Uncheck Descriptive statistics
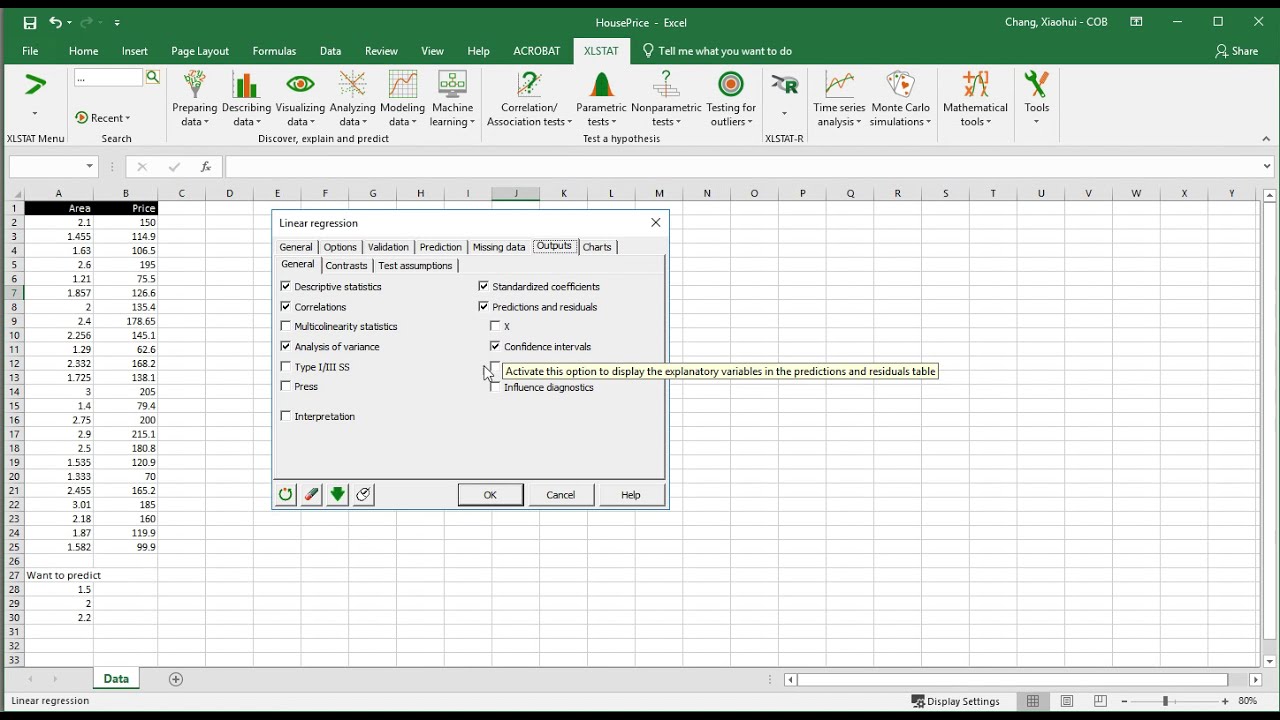The width and height of the screenshot is (1280, 720). pyautogui.click(x=286, y=287)
